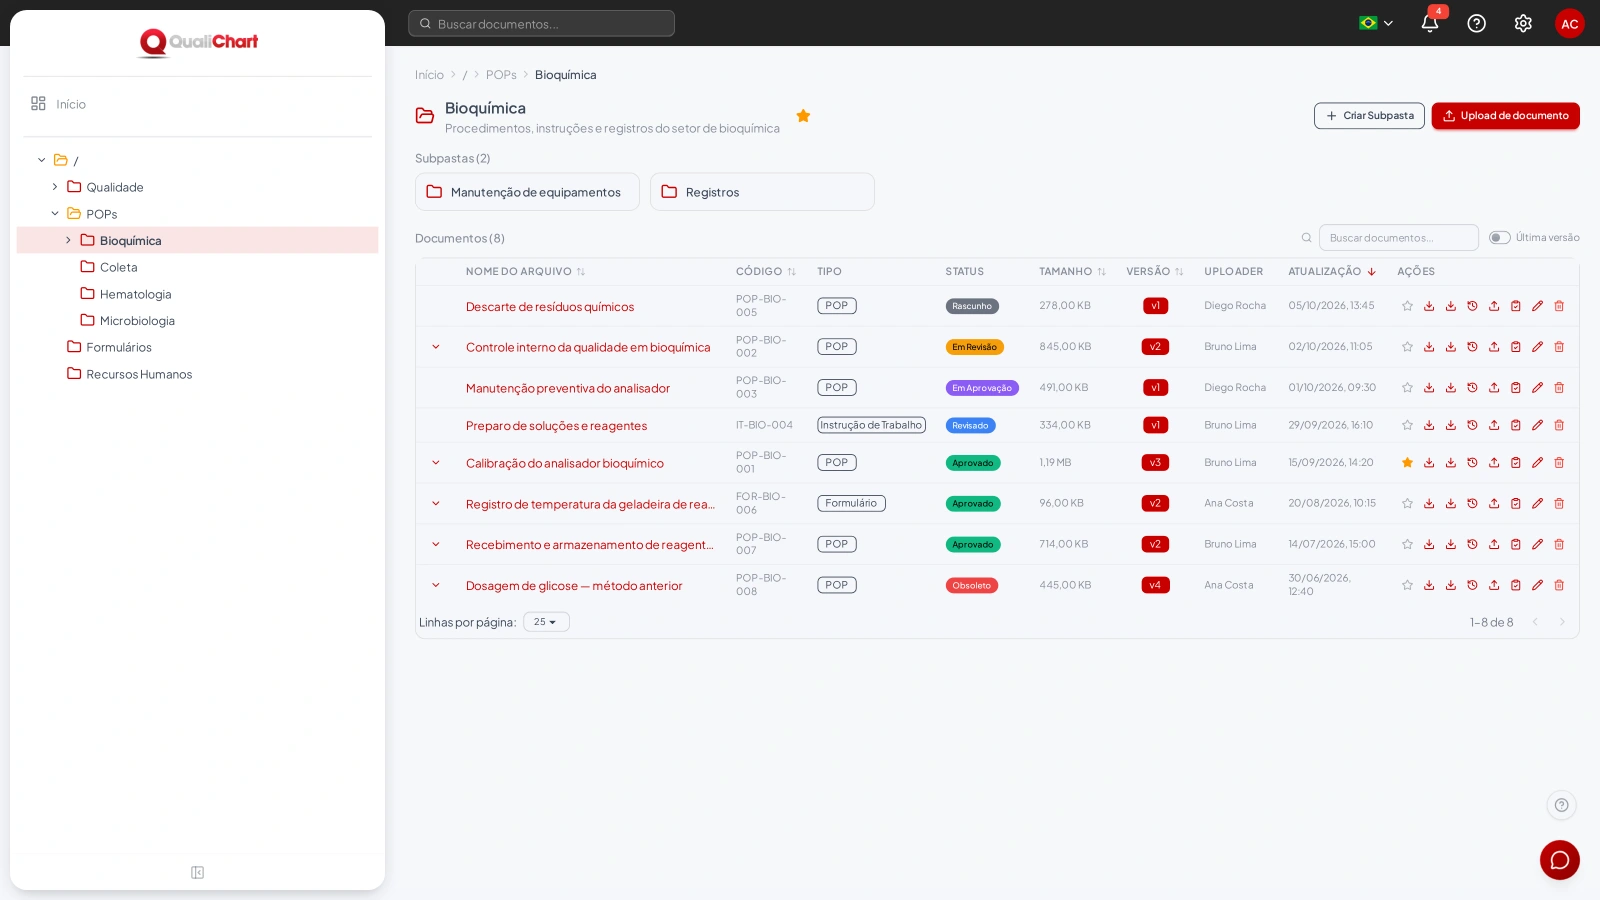Viewport: 1600px width, 900px height.
Task: Unfavorite the Bioquímica folder star
Action: [x=803, y=116]
